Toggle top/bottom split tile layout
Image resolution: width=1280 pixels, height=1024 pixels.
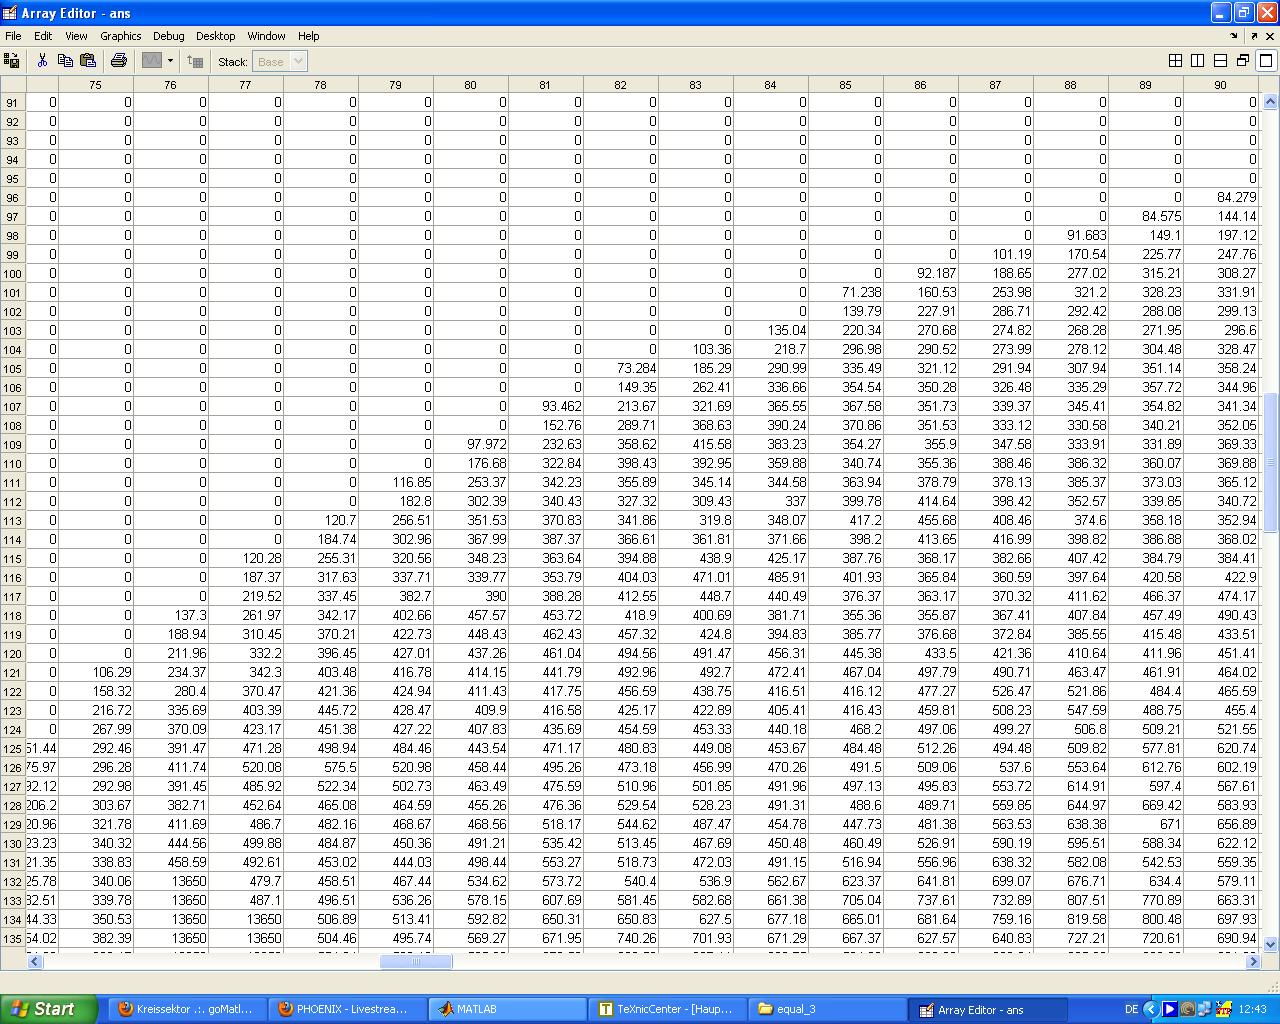(1220, 61)
